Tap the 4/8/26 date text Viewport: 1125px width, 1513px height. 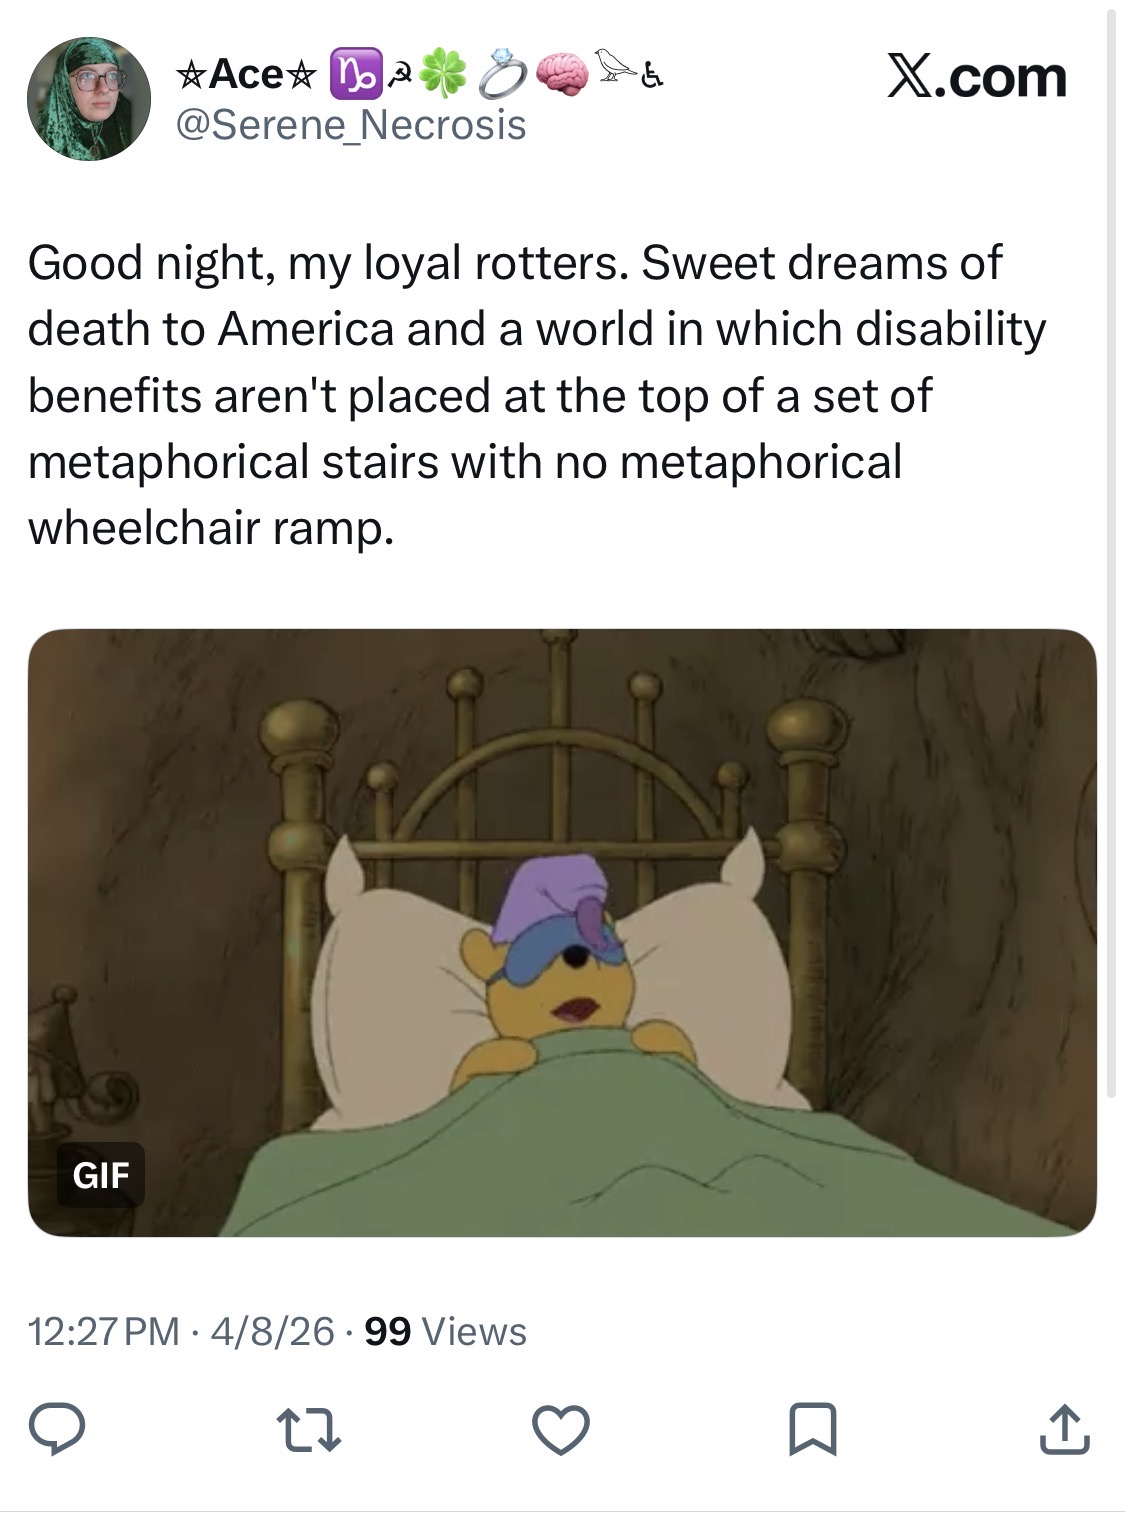click(273, 1331)
